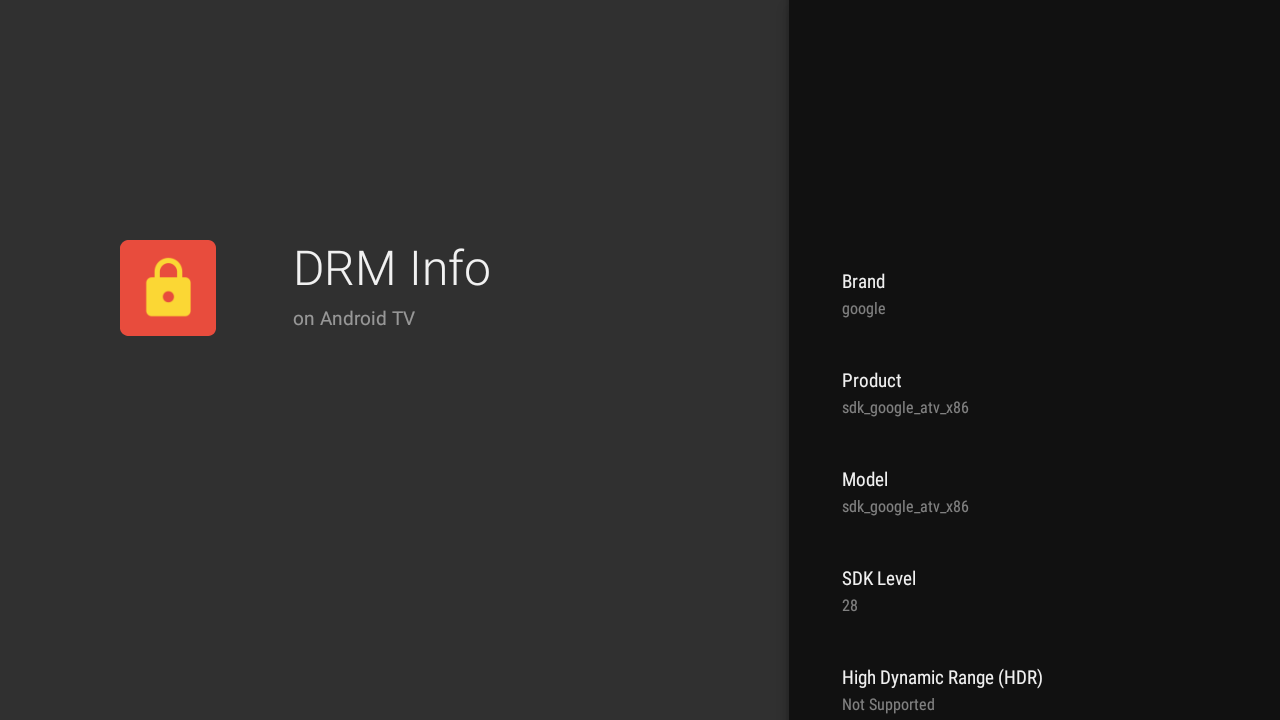This screenshot has width=1280, height=720.
Task: Click the 'google' brand value text
Action: (x=863, y=308)
